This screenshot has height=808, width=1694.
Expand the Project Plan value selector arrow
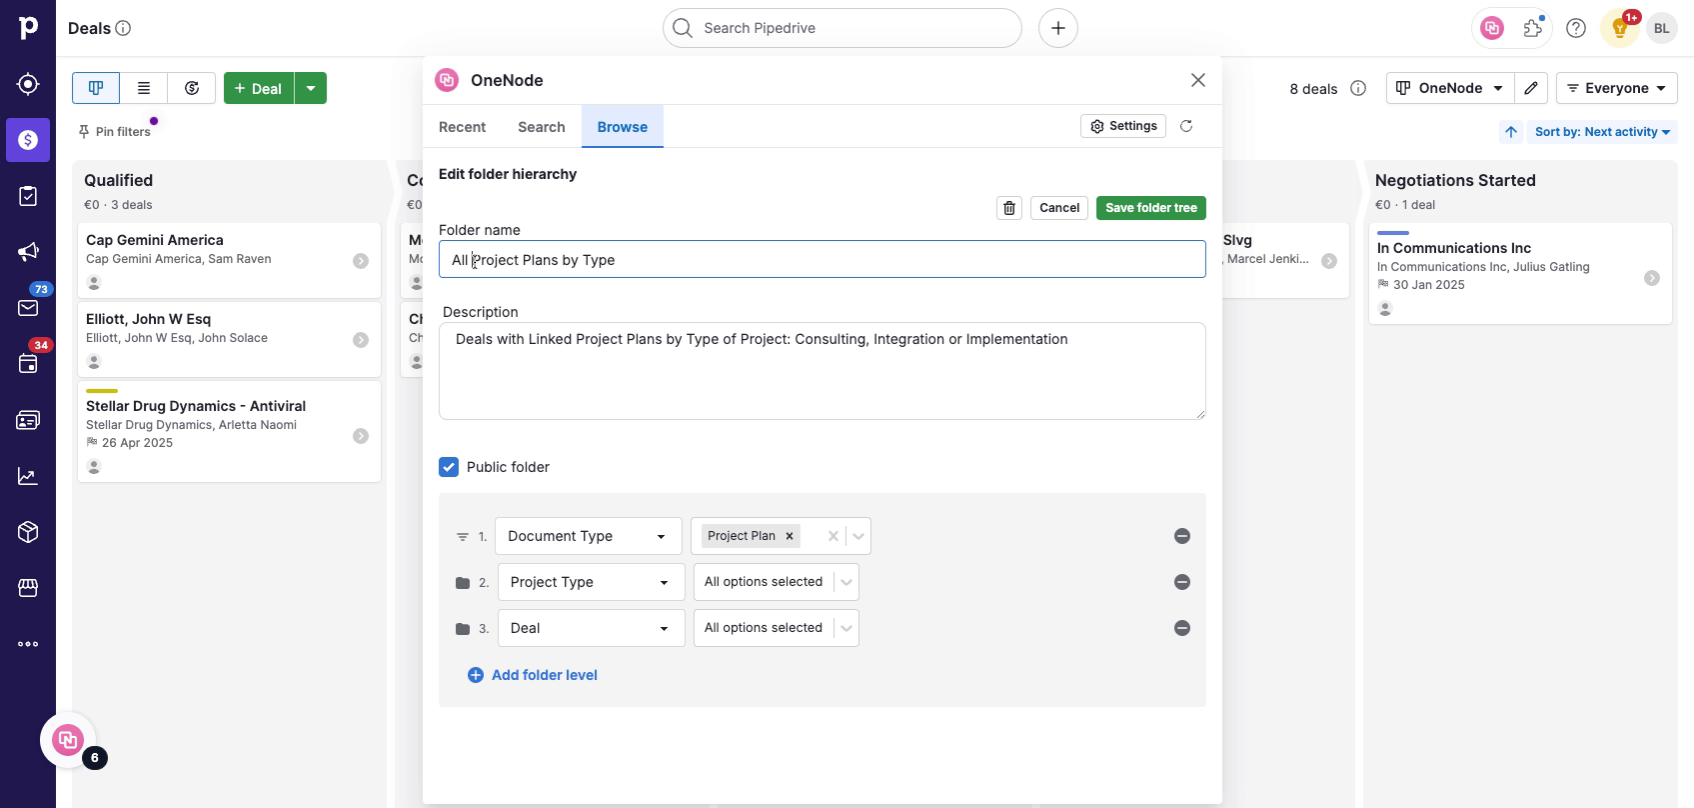(858, 536)
